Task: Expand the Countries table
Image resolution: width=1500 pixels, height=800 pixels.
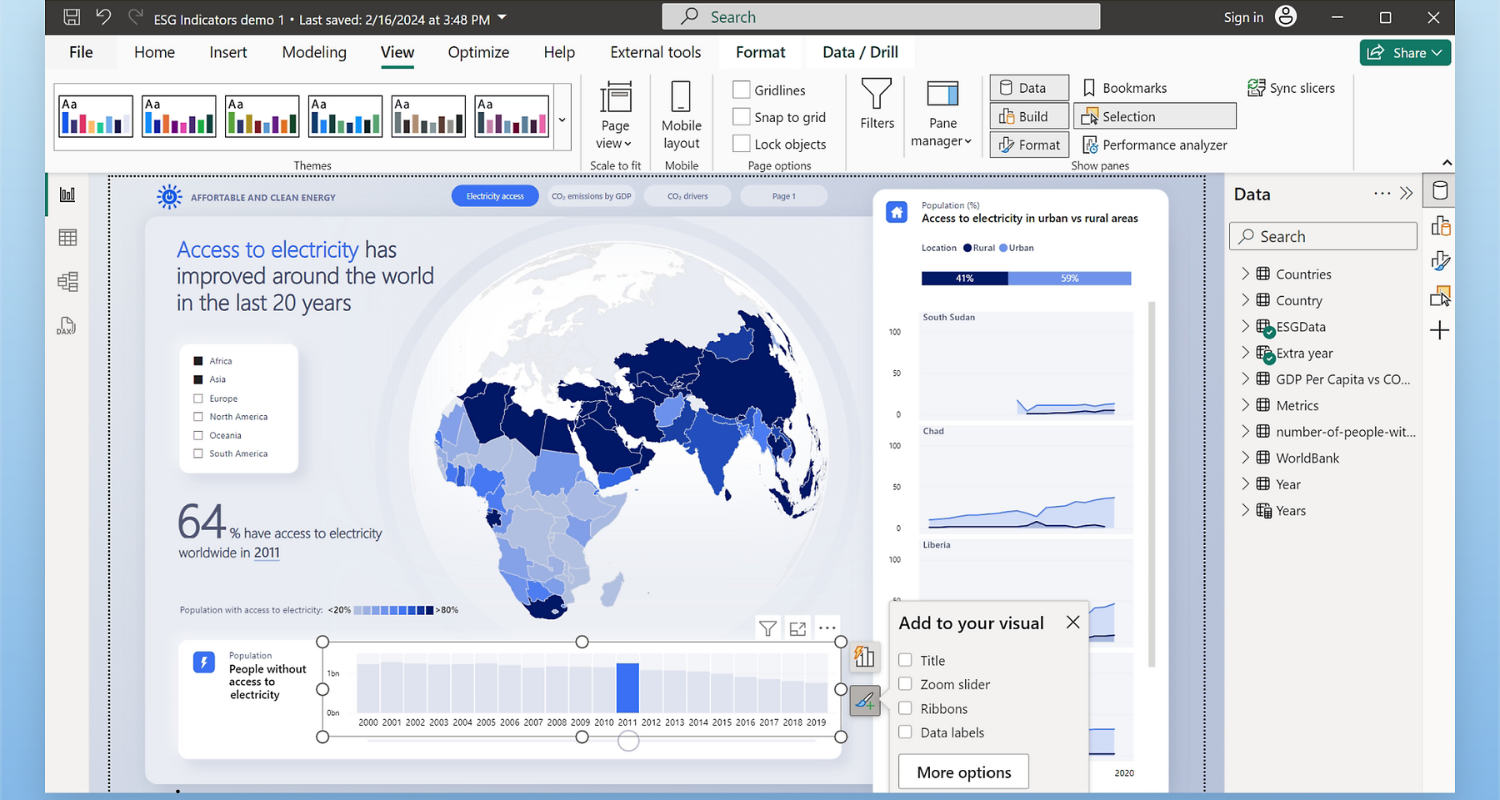Action: [1245, 274]
